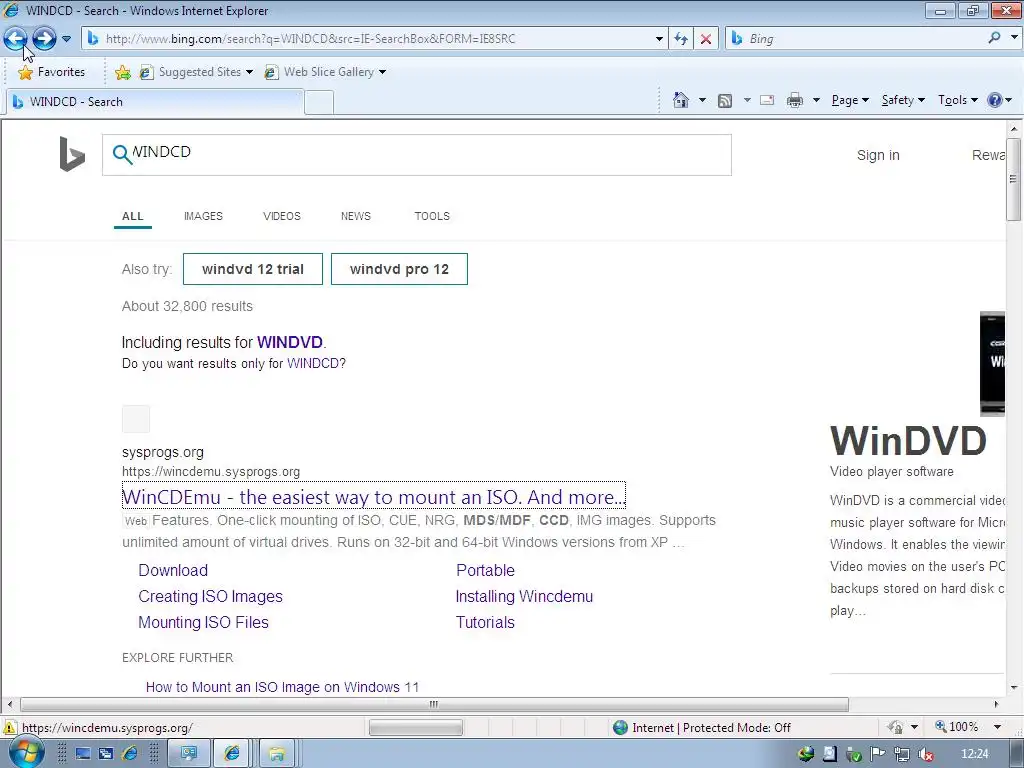Screen dimensions: 1024x768
Task: Click the Bing search query box
Action: (x=417, y=155)
